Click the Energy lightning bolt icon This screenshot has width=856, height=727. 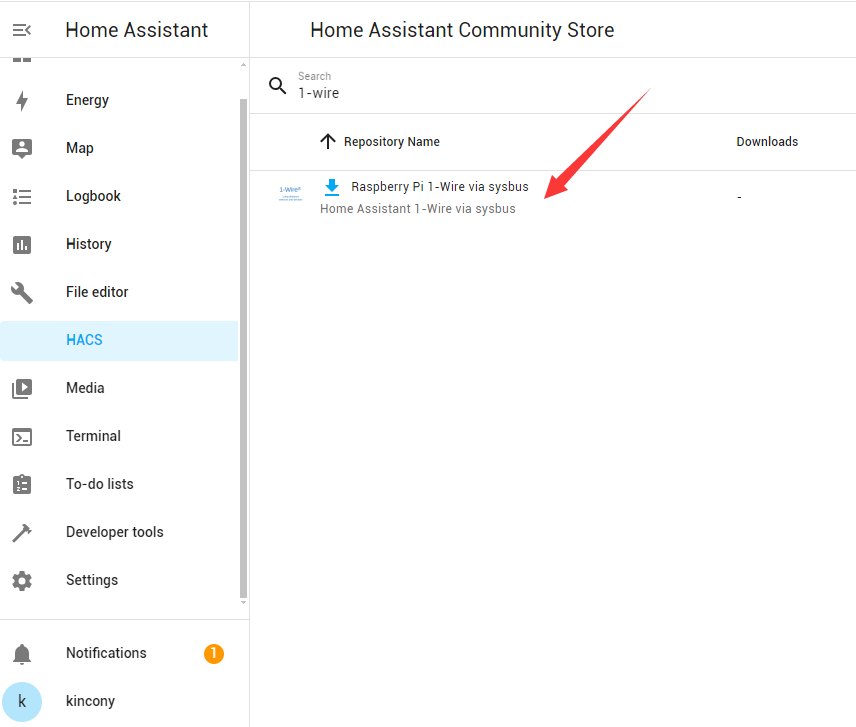coord(22,100)
